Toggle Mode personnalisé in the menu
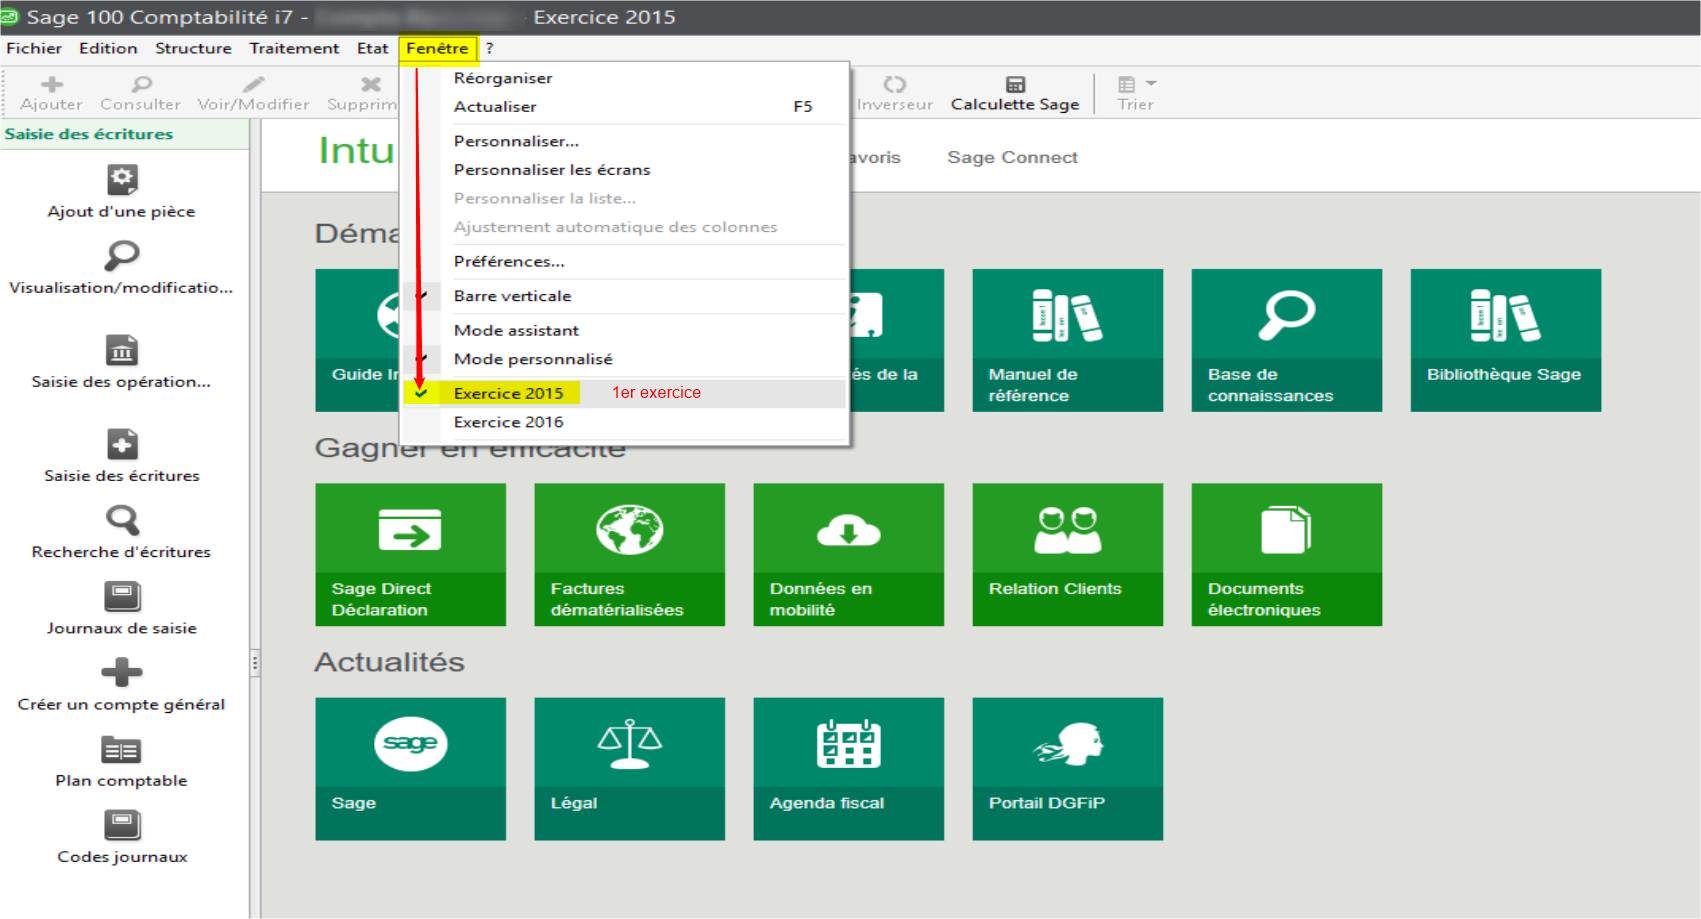The width and height of the screenshot is (1701, 919). (532, 359)
